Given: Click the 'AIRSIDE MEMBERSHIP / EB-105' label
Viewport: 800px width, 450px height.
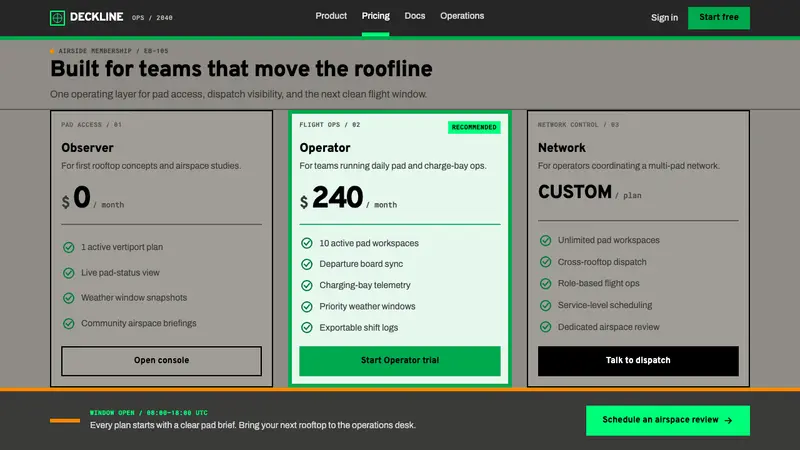Looking at the screenshot, I should click(113, 51).
